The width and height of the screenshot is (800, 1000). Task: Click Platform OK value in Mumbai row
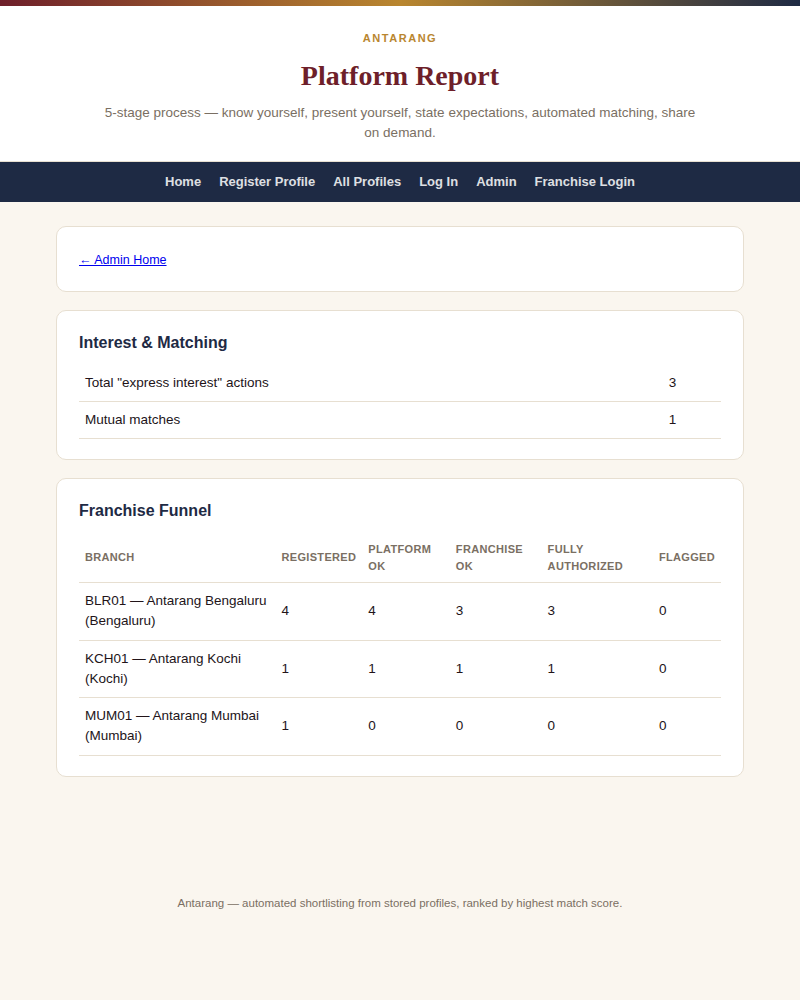point(372,726)
